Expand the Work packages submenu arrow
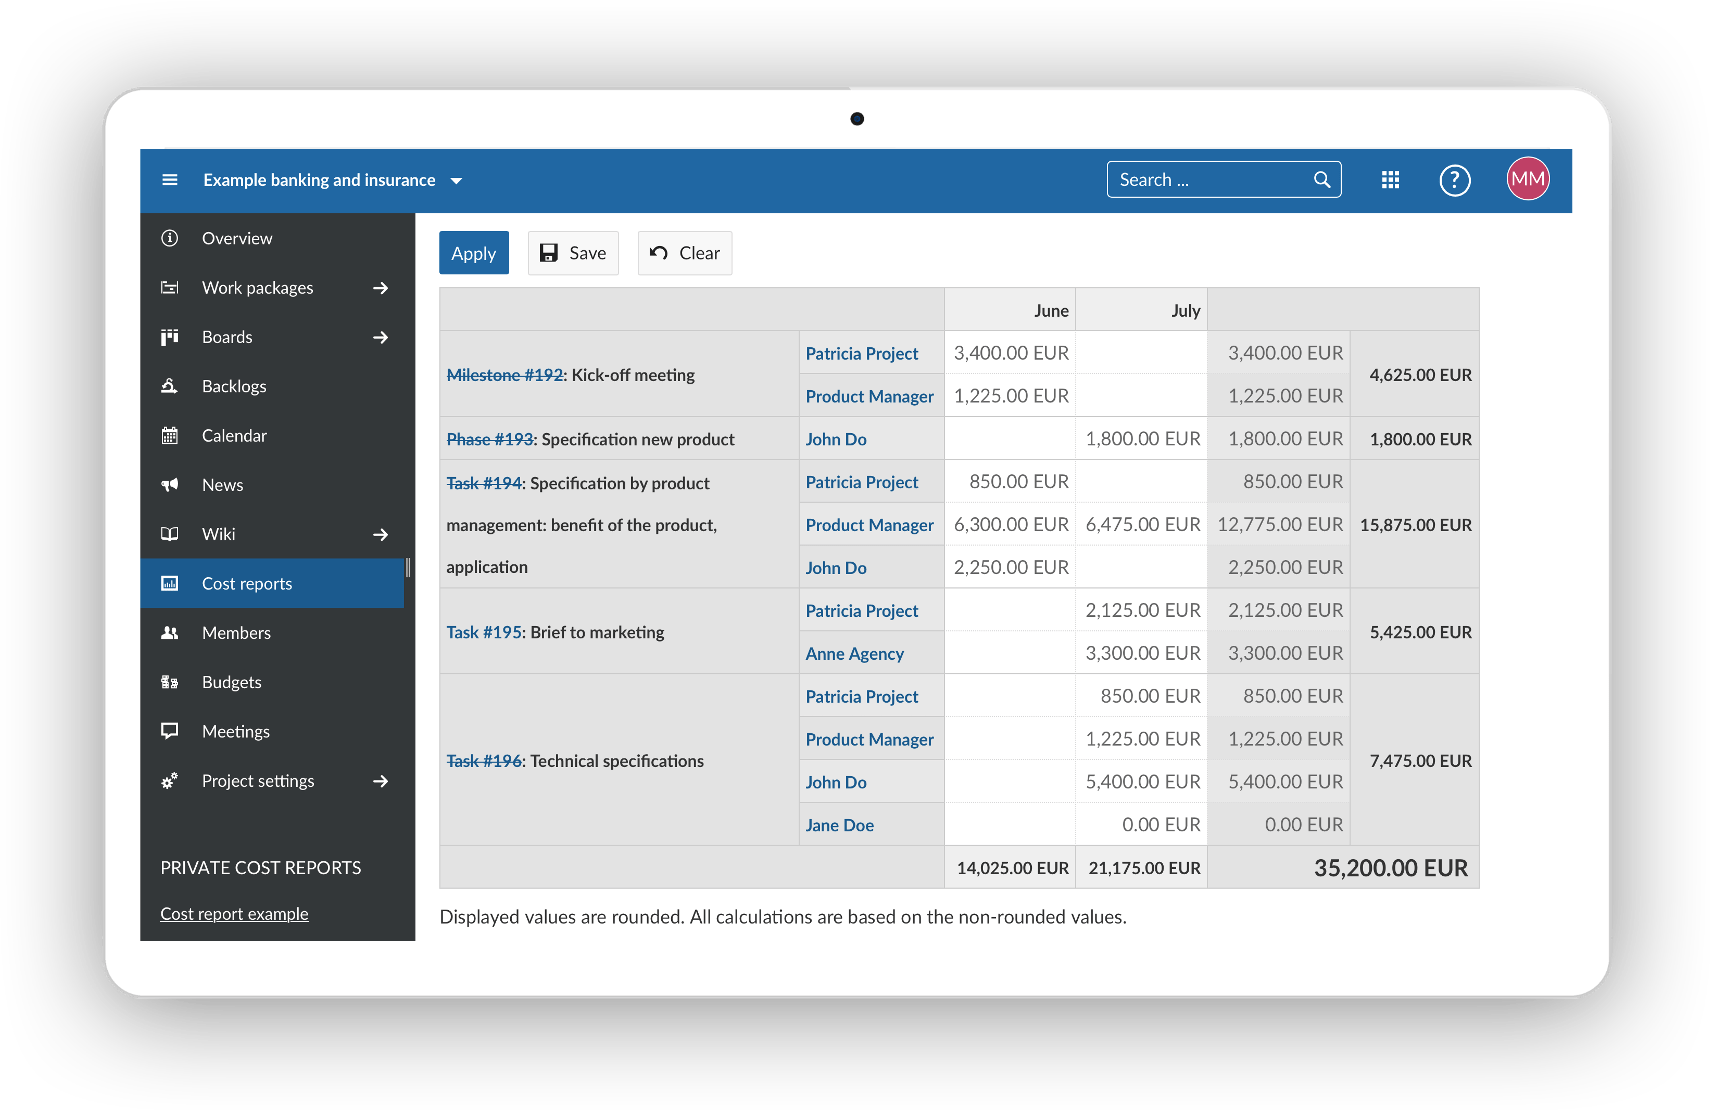 point(380,288)
